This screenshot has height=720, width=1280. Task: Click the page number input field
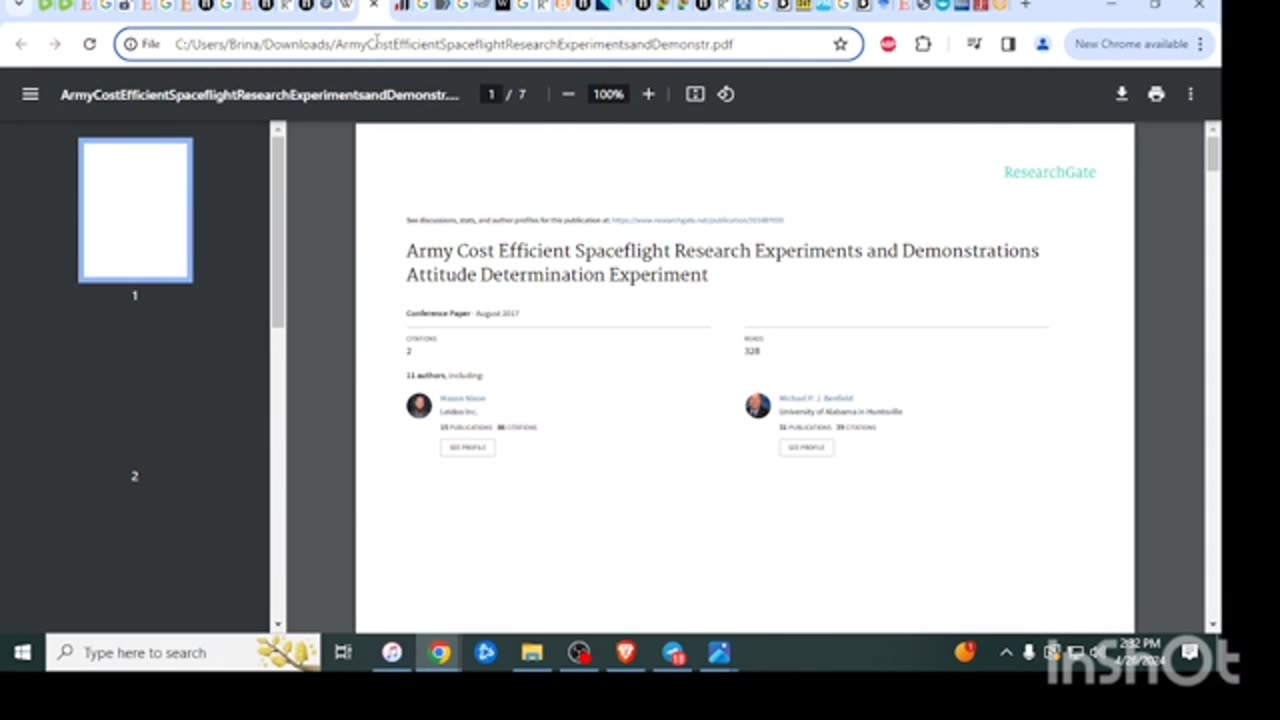click(x=491, y=94)
